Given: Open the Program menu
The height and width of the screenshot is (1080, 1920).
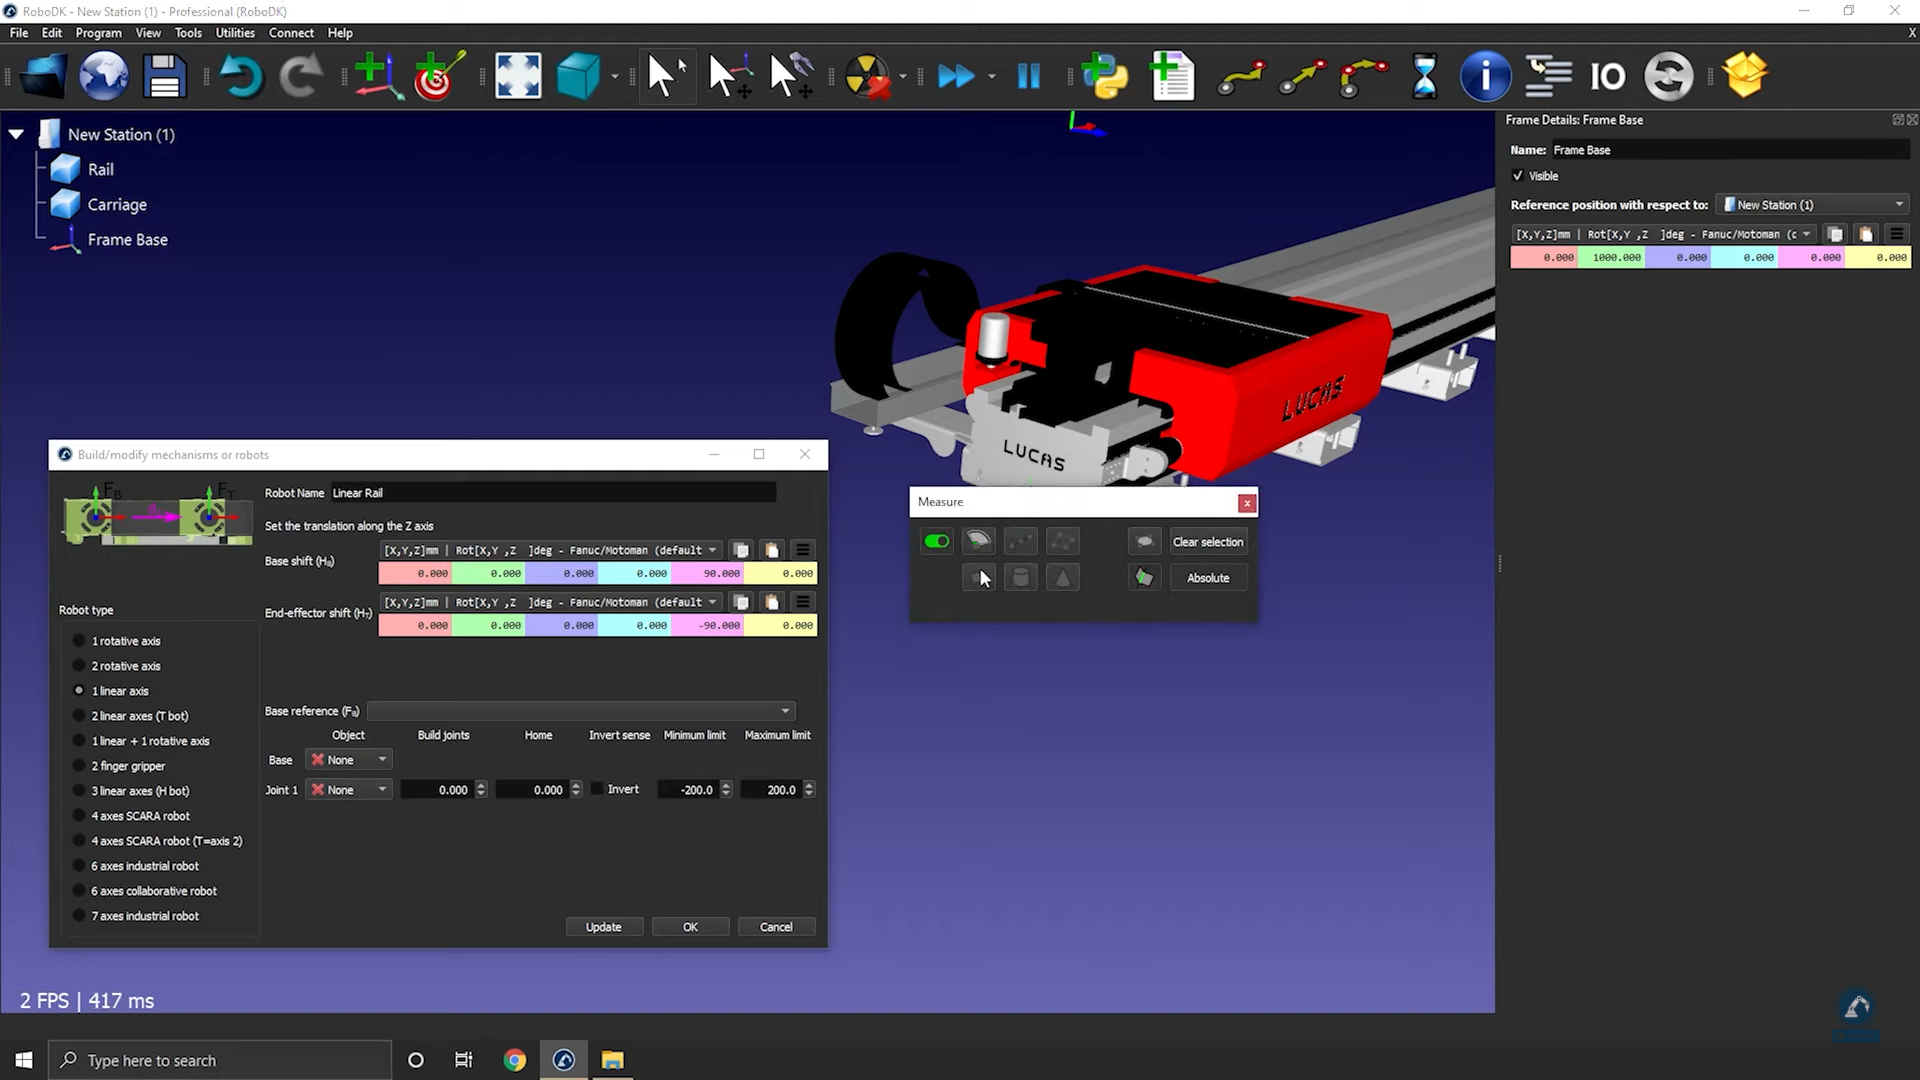Looking at the screenshot, I should point(98,33).
